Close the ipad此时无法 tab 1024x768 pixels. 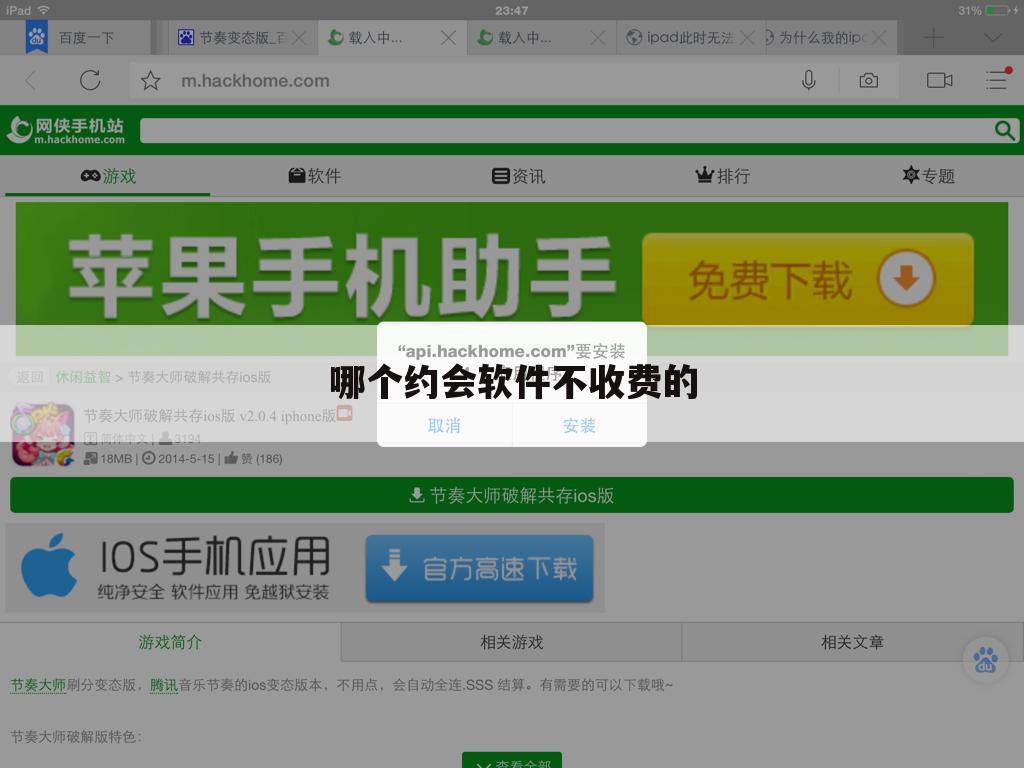(747, 38)
